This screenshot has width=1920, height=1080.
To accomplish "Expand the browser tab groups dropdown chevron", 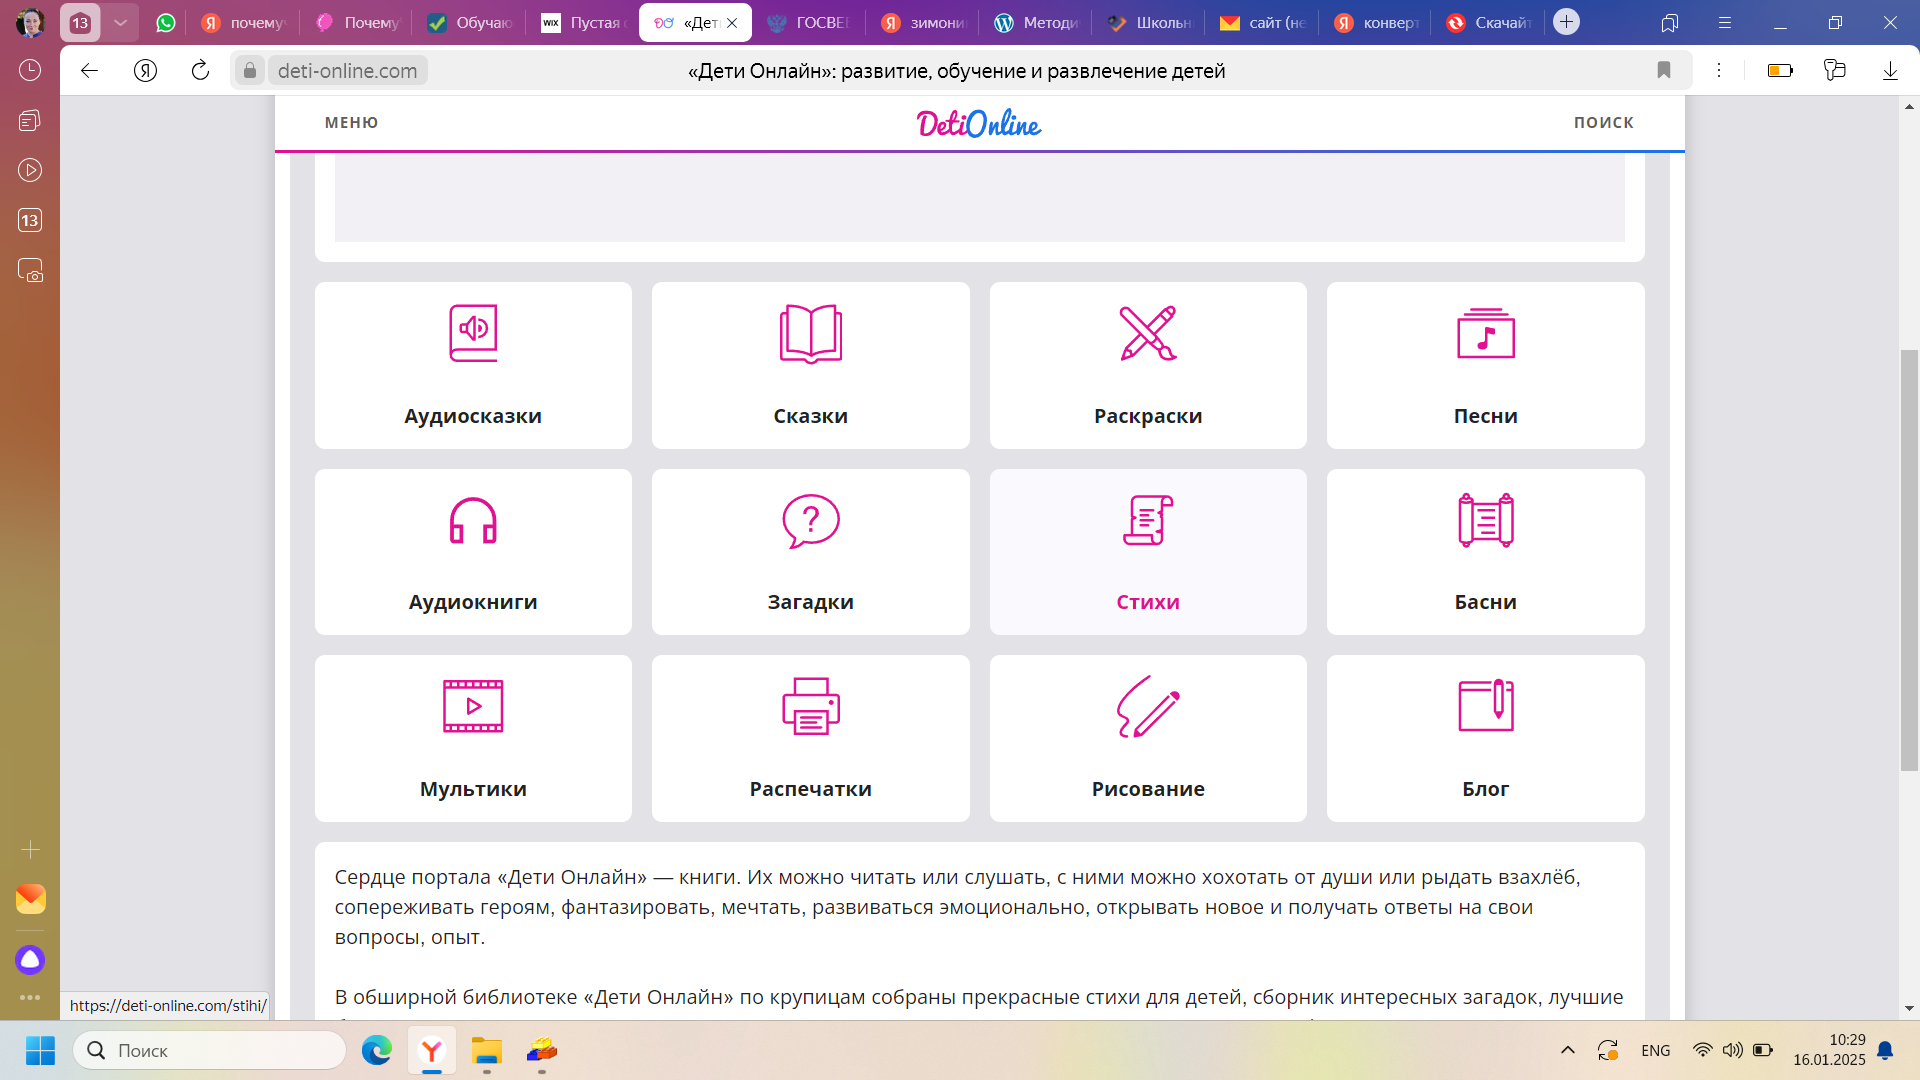I will (x=120, y=22).
